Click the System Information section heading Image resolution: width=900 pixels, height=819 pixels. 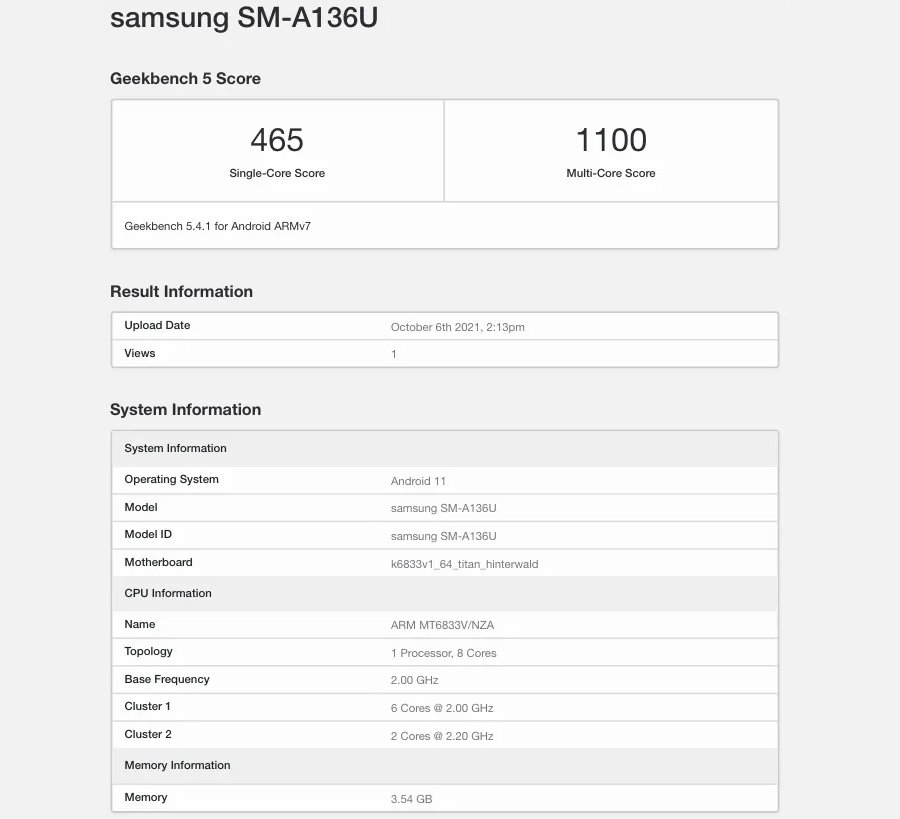[x=185, y=409]
